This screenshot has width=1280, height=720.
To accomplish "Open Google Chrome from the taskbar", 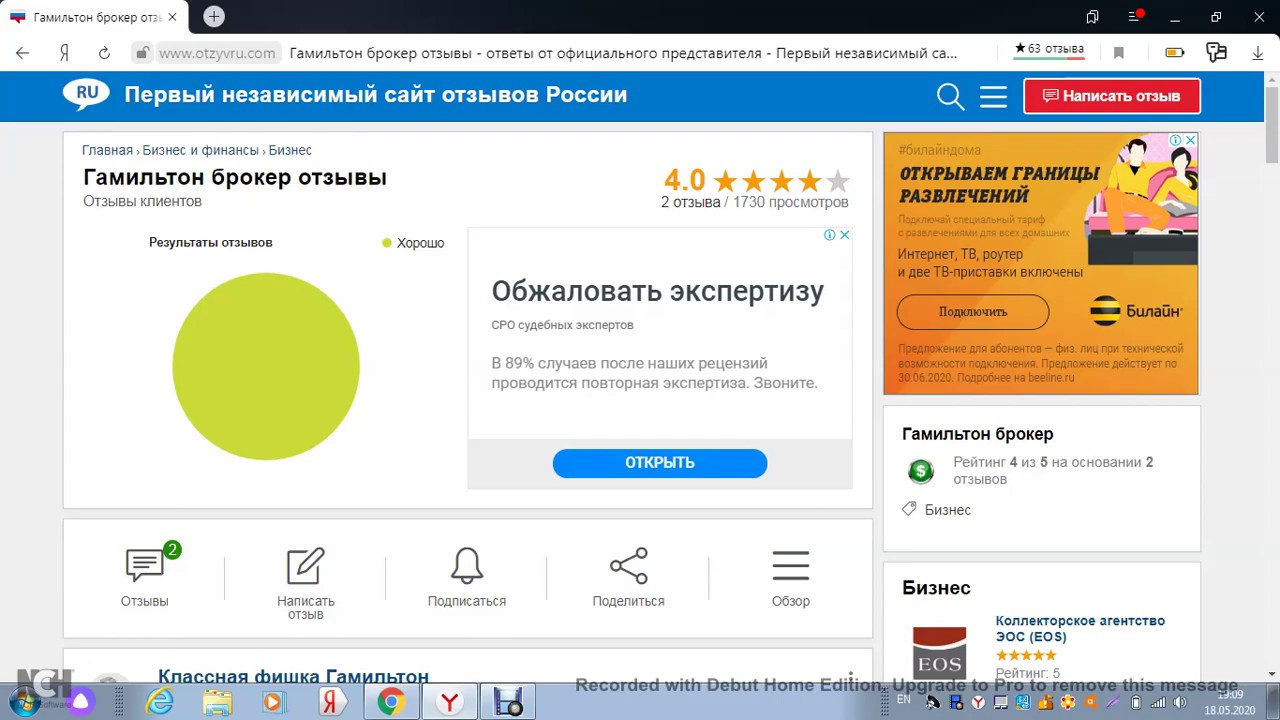I will pyautogui.click(x=391, y=702).
